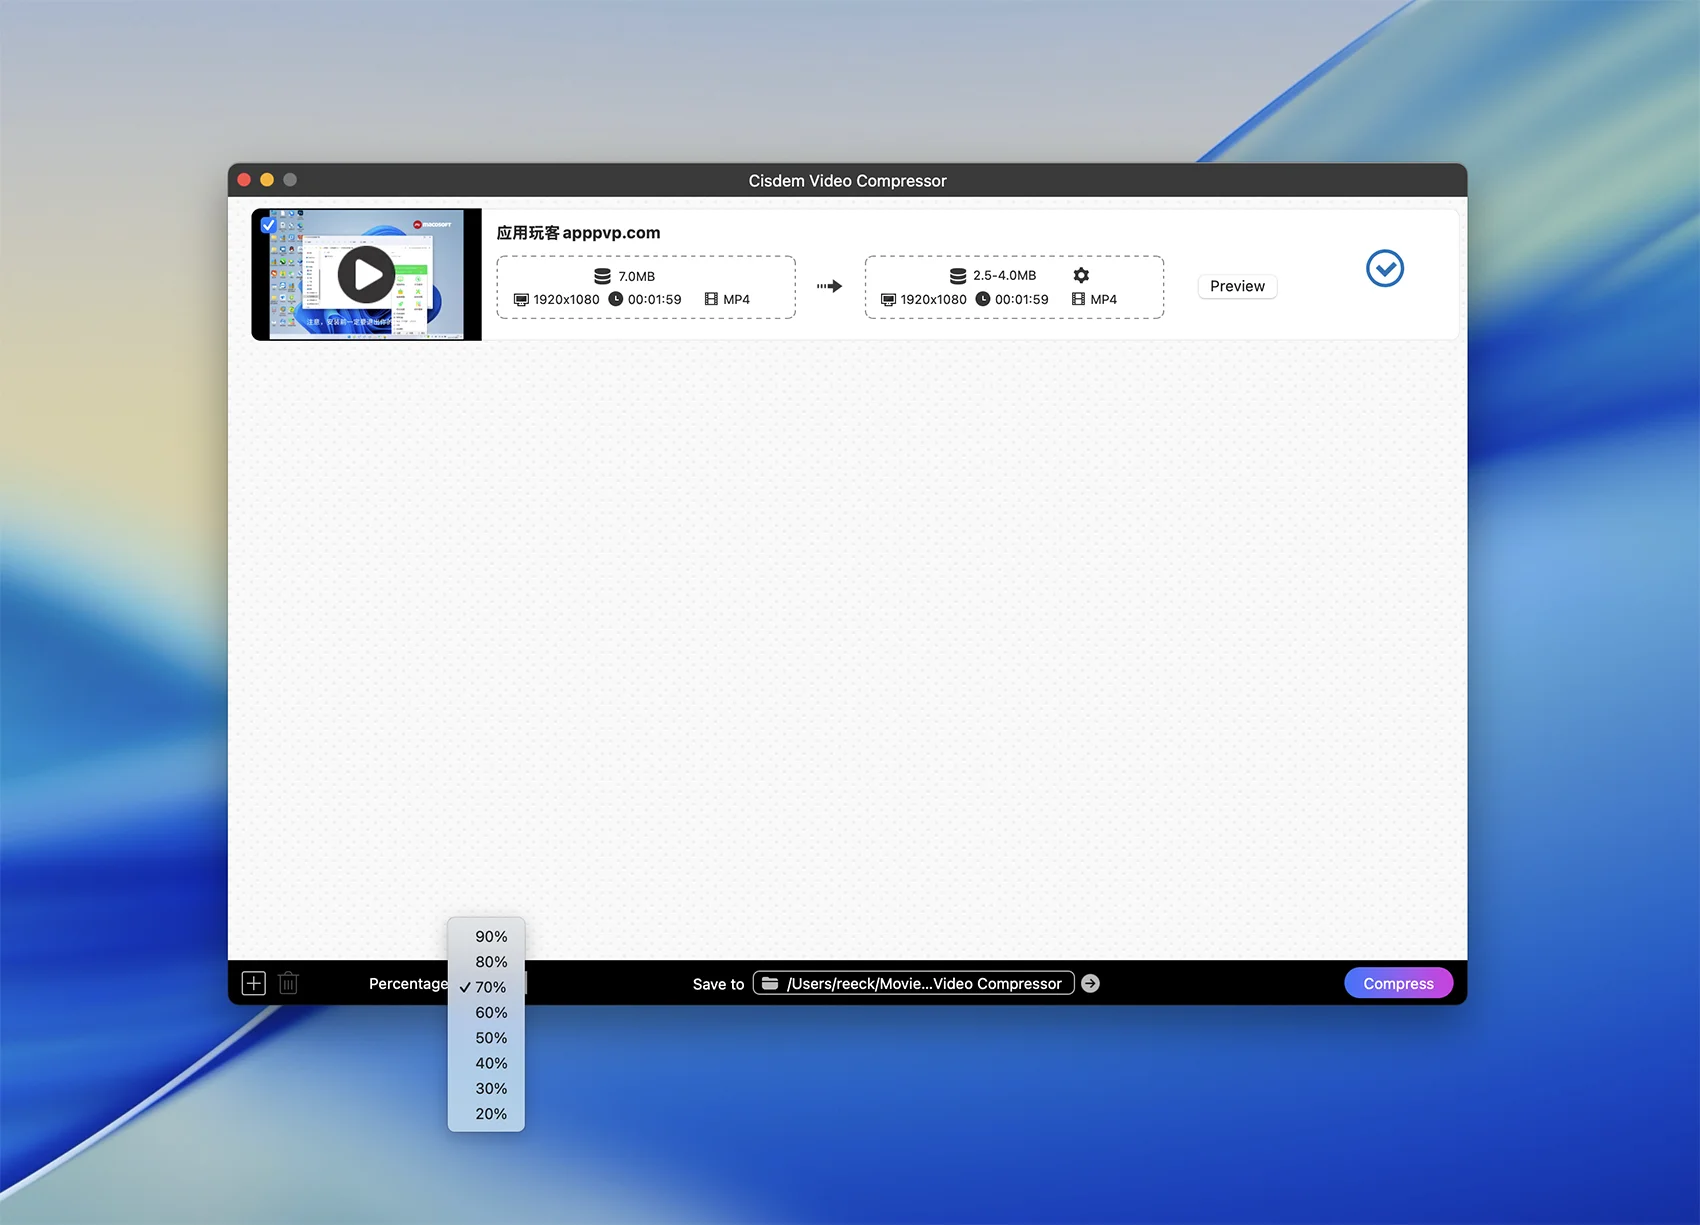
Task: Click the folder icon in Save to path
Action: [770, 984]
